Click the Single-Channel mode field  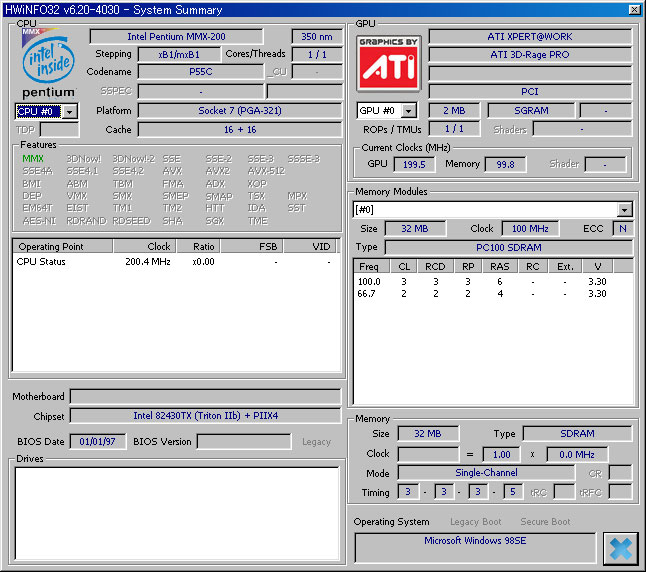pos(486,473)
